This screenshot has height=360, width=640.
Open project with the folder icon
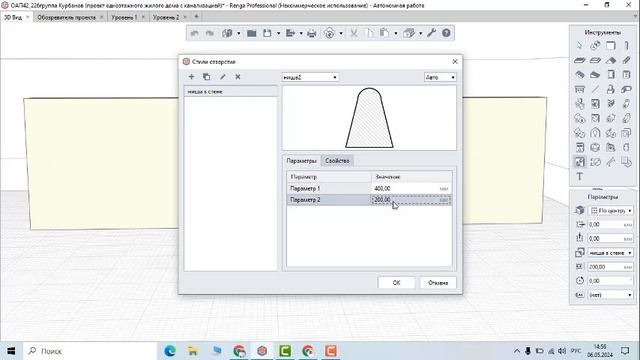[x=251, y=33]
